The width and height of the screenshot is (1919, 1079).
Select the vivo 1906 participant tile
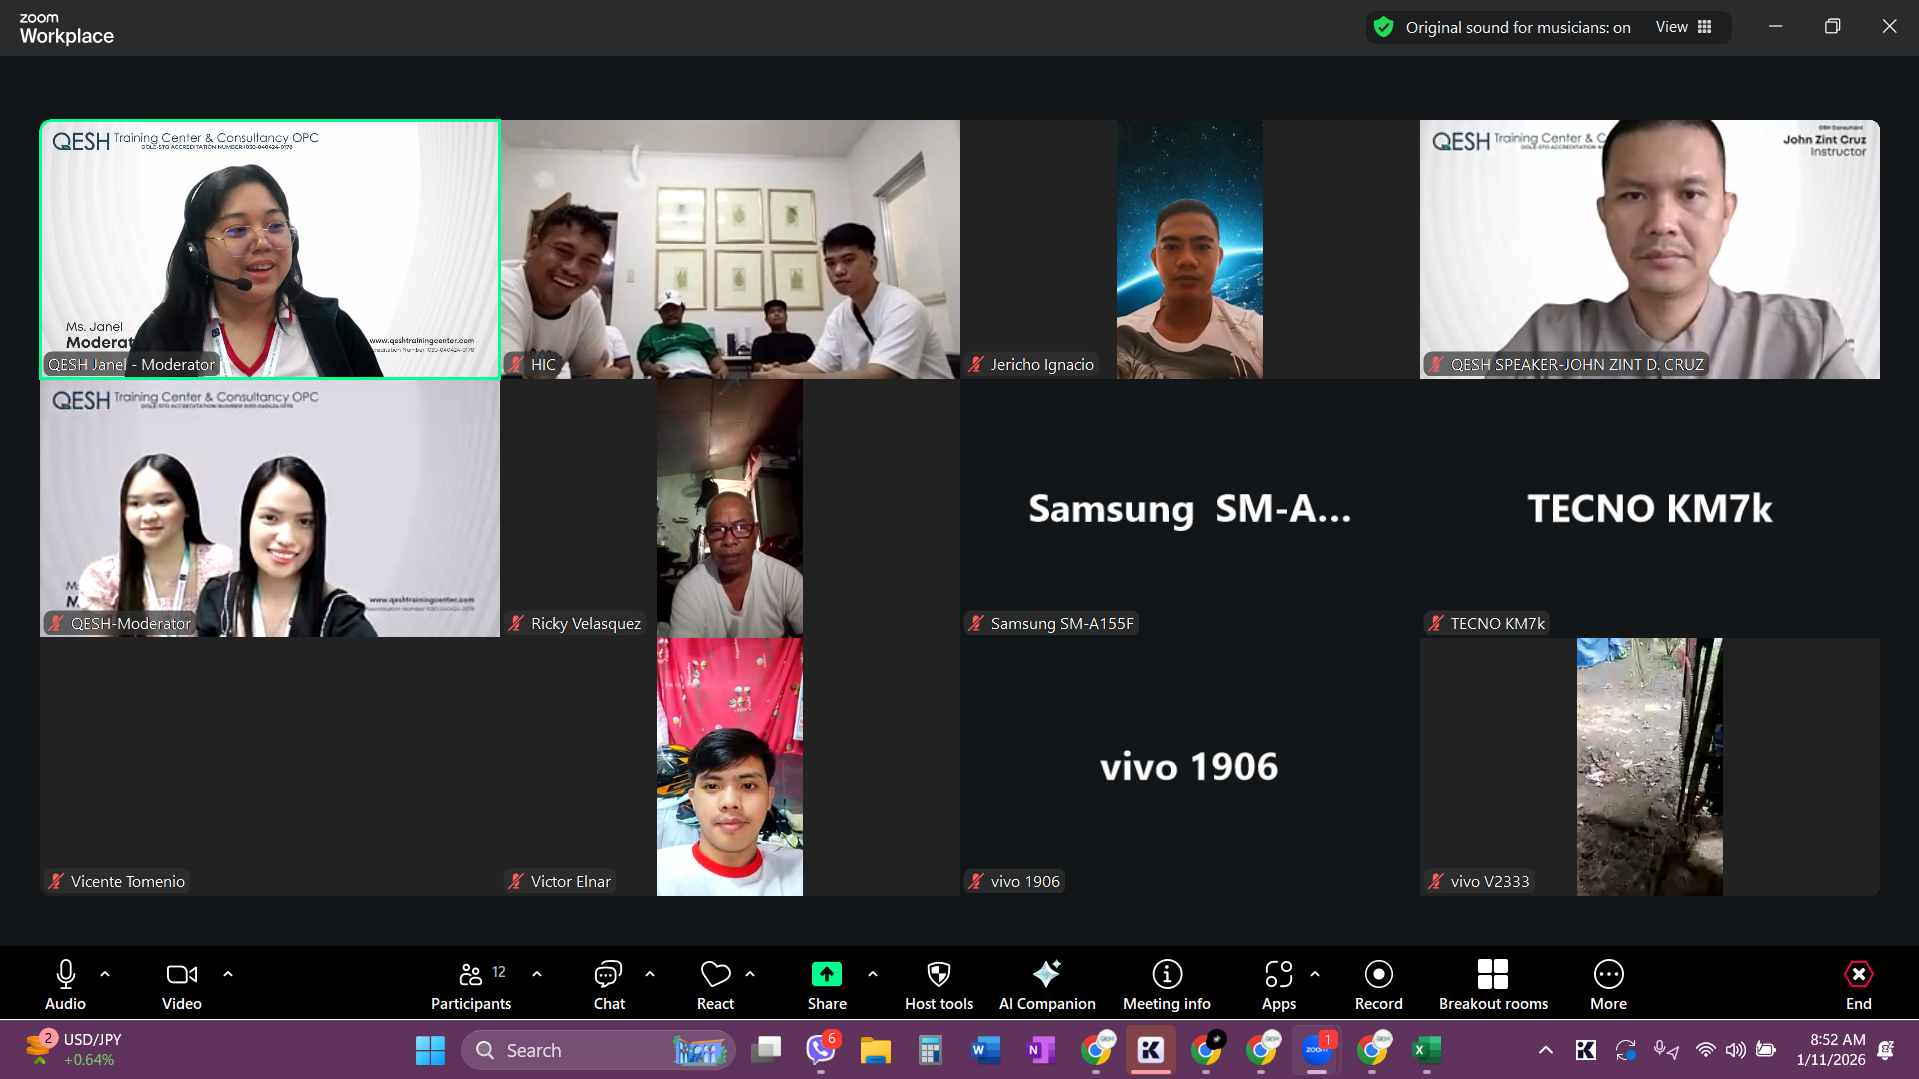(1189, 767)
